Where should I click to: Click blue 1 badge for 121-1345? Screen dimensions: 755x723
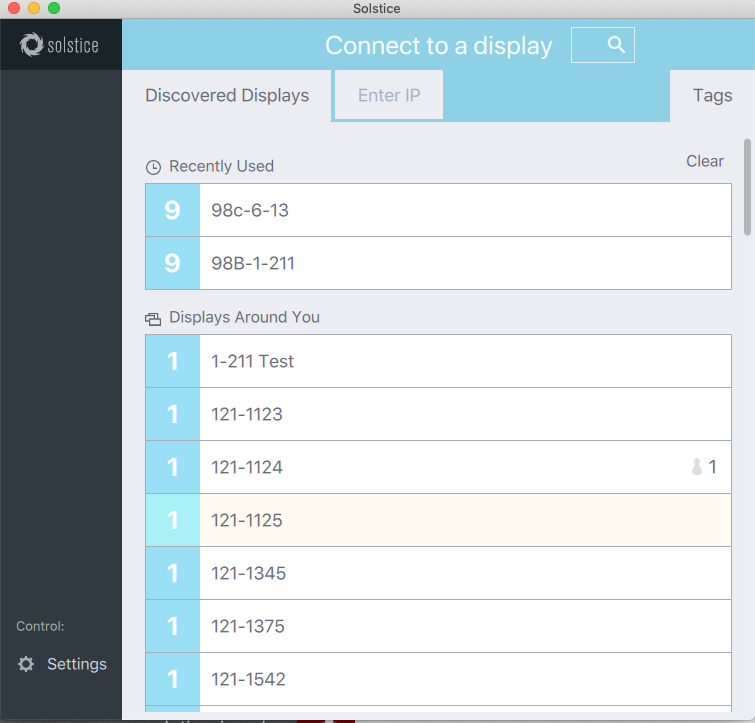click(172, 573)
